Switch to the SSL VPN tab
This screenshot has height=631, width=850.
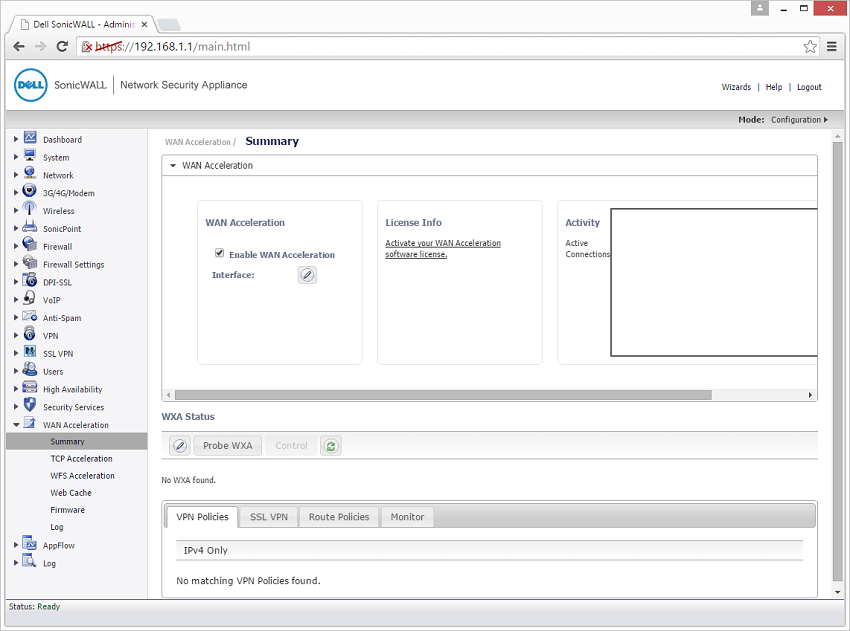pyautogui.click(x=269, y=517)
